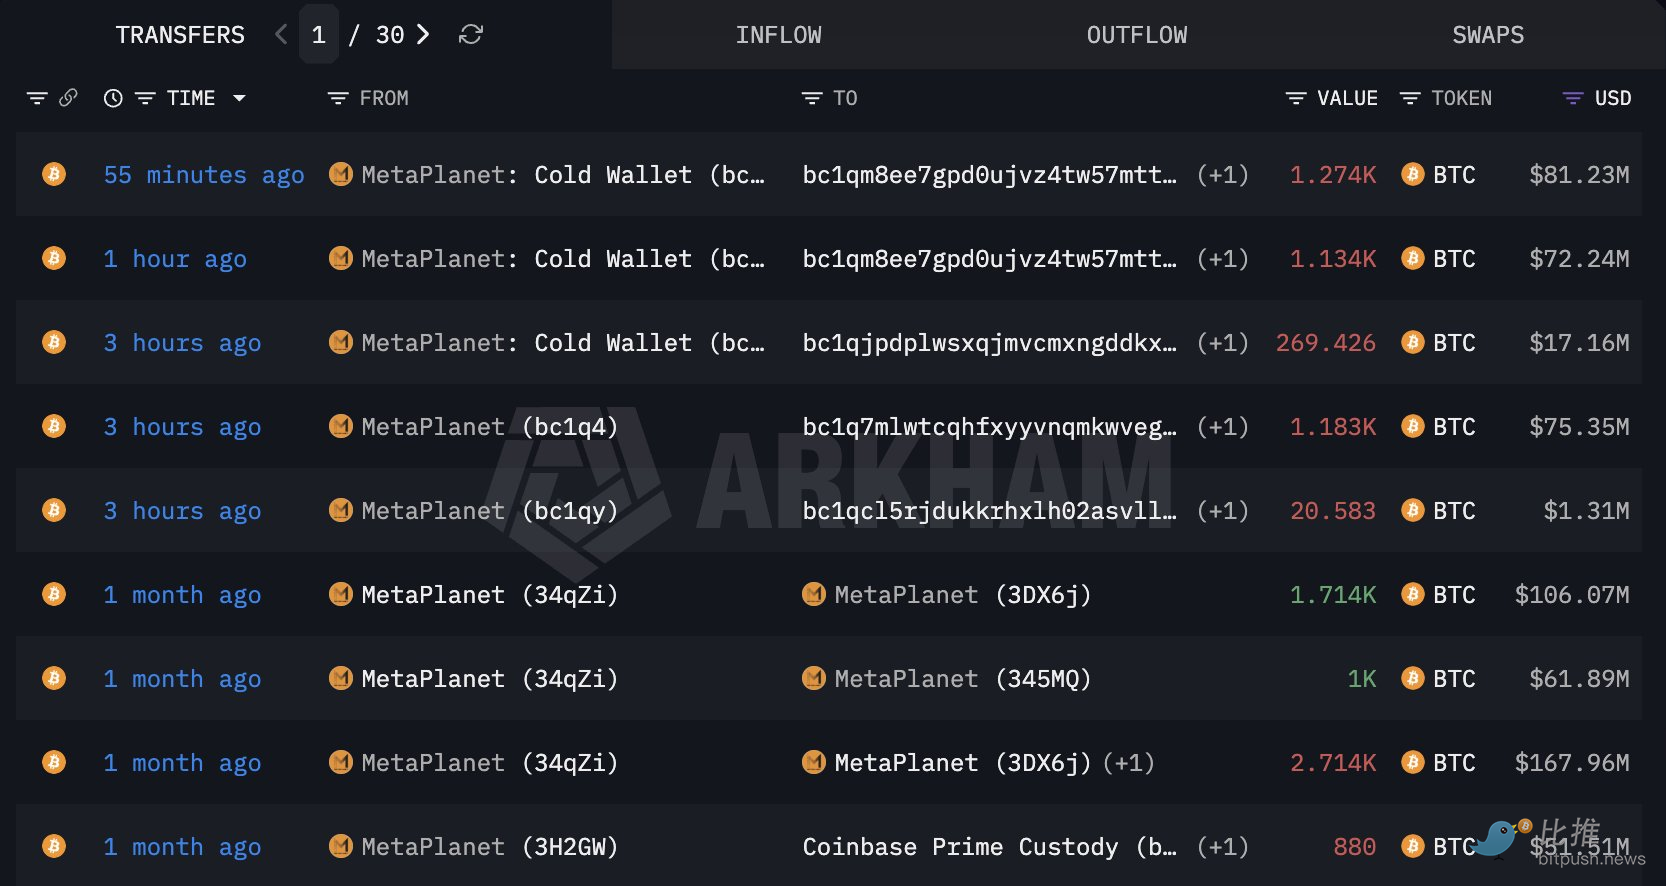Open the Coinbase Prime Custody recipient link
Image resolution: width=1666 pixels, height=886 pixels.
click(990, 847)
